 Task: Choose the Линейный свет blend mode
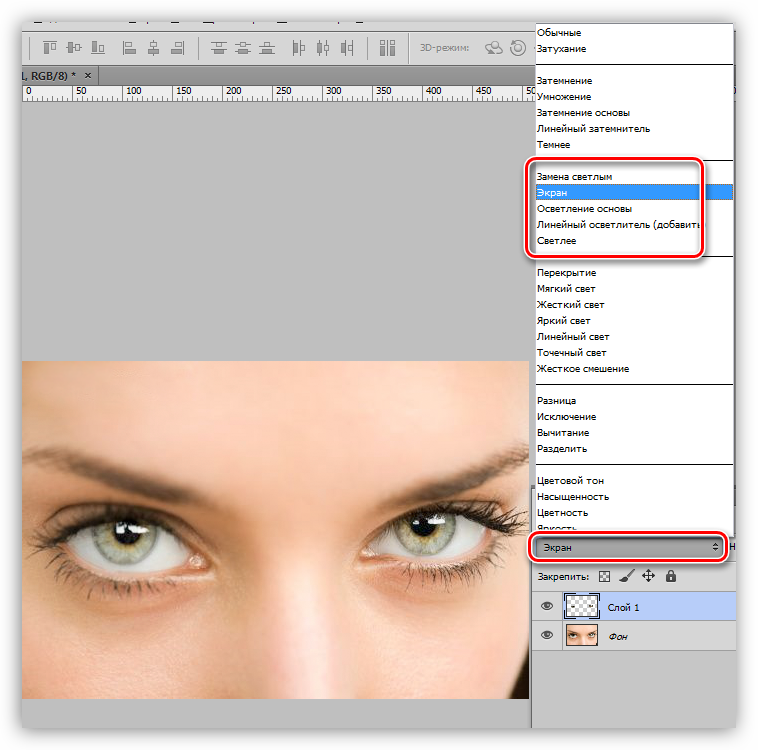[x=573, y=336]
